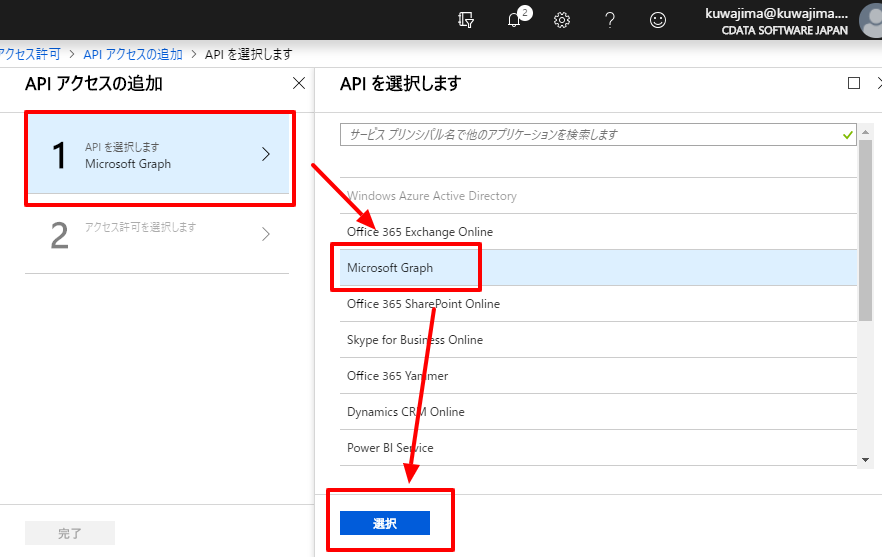Open the directory and subscription filter icon
Screen dimensions: 882x558
tap(466, 20)
